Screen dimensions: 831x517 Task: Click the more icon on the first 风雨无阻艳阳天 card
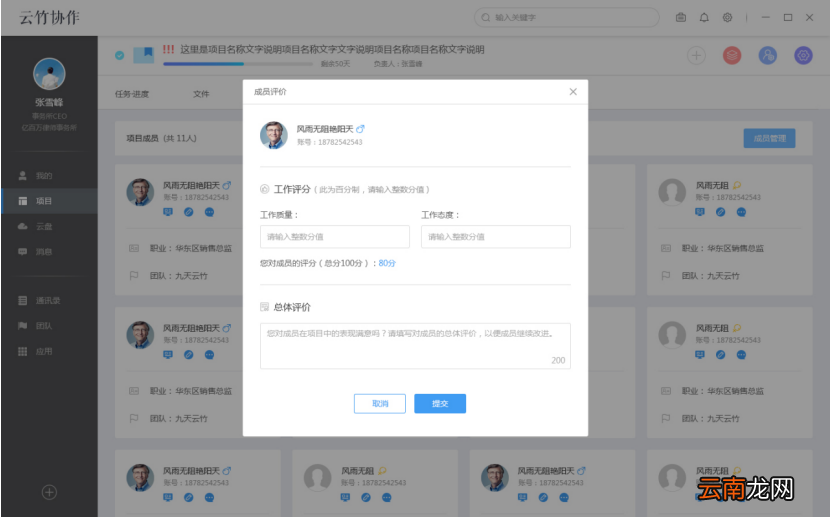[x=209, y=212]
